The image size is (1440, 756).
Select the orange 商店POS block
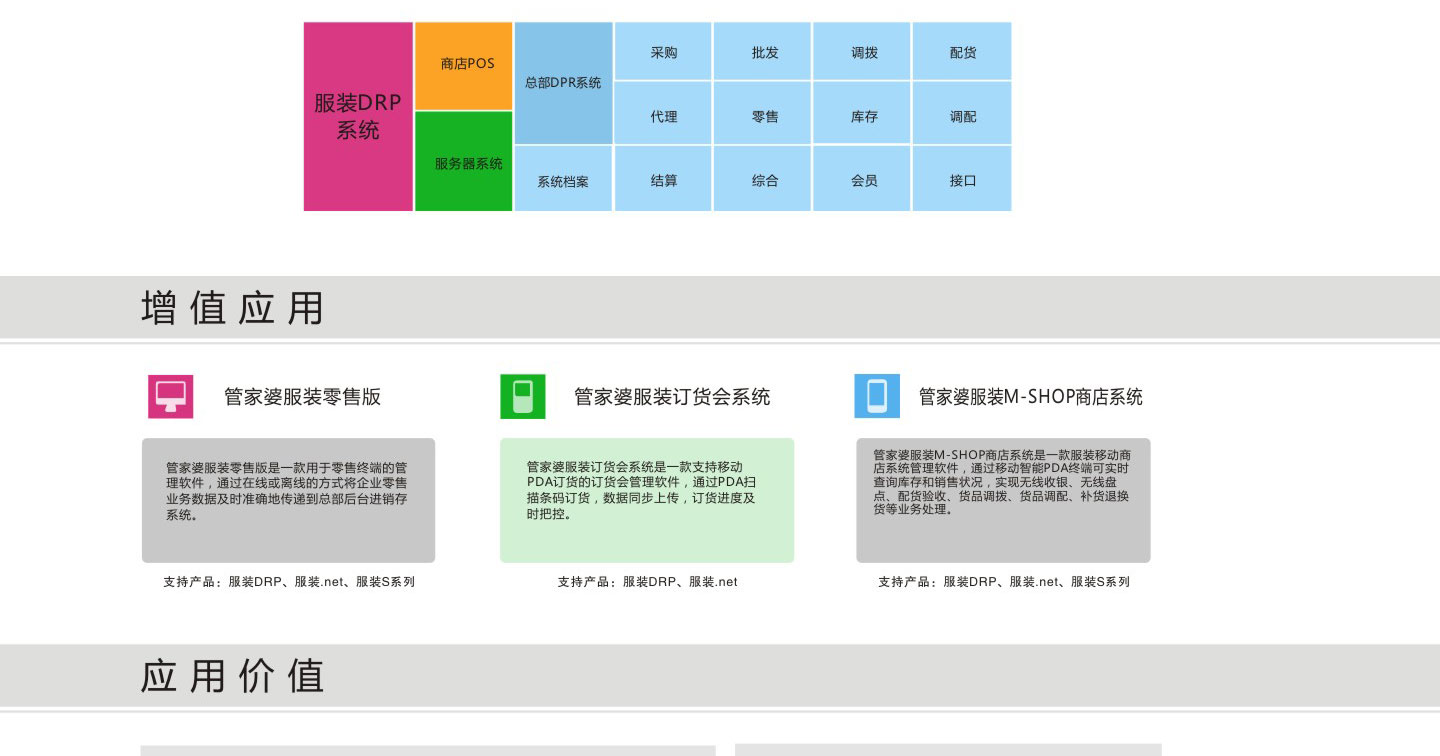[464, 65]
